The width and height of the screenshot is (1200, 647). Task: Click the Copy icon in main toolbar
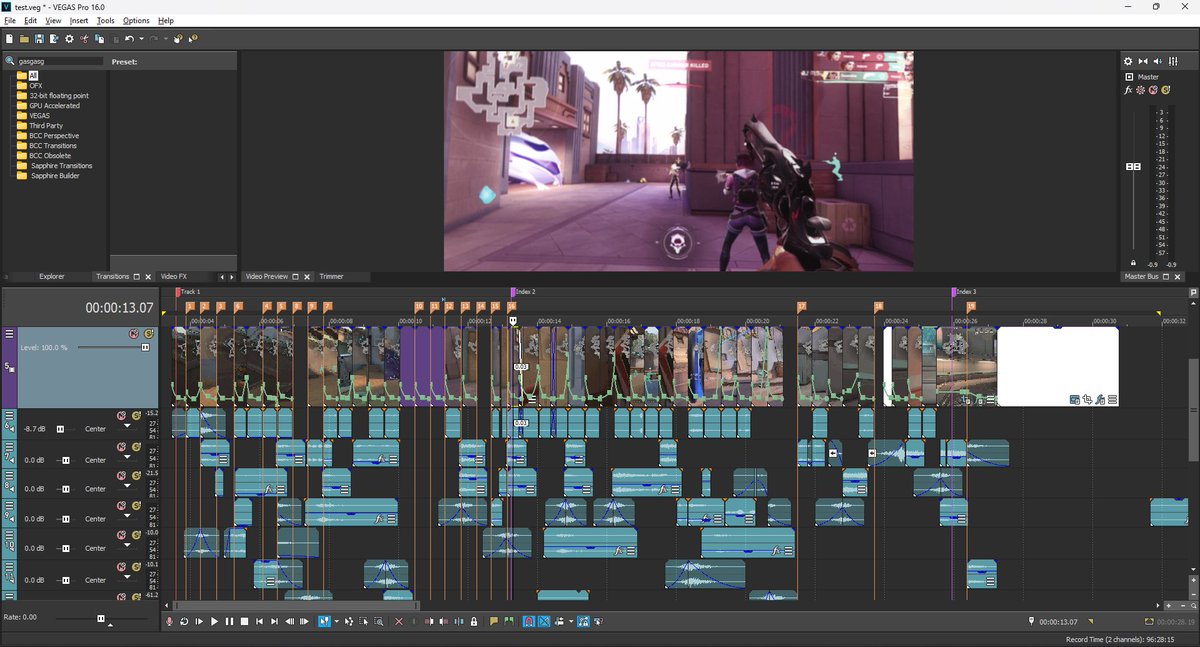pyautogui.click(x=100, y=39)
